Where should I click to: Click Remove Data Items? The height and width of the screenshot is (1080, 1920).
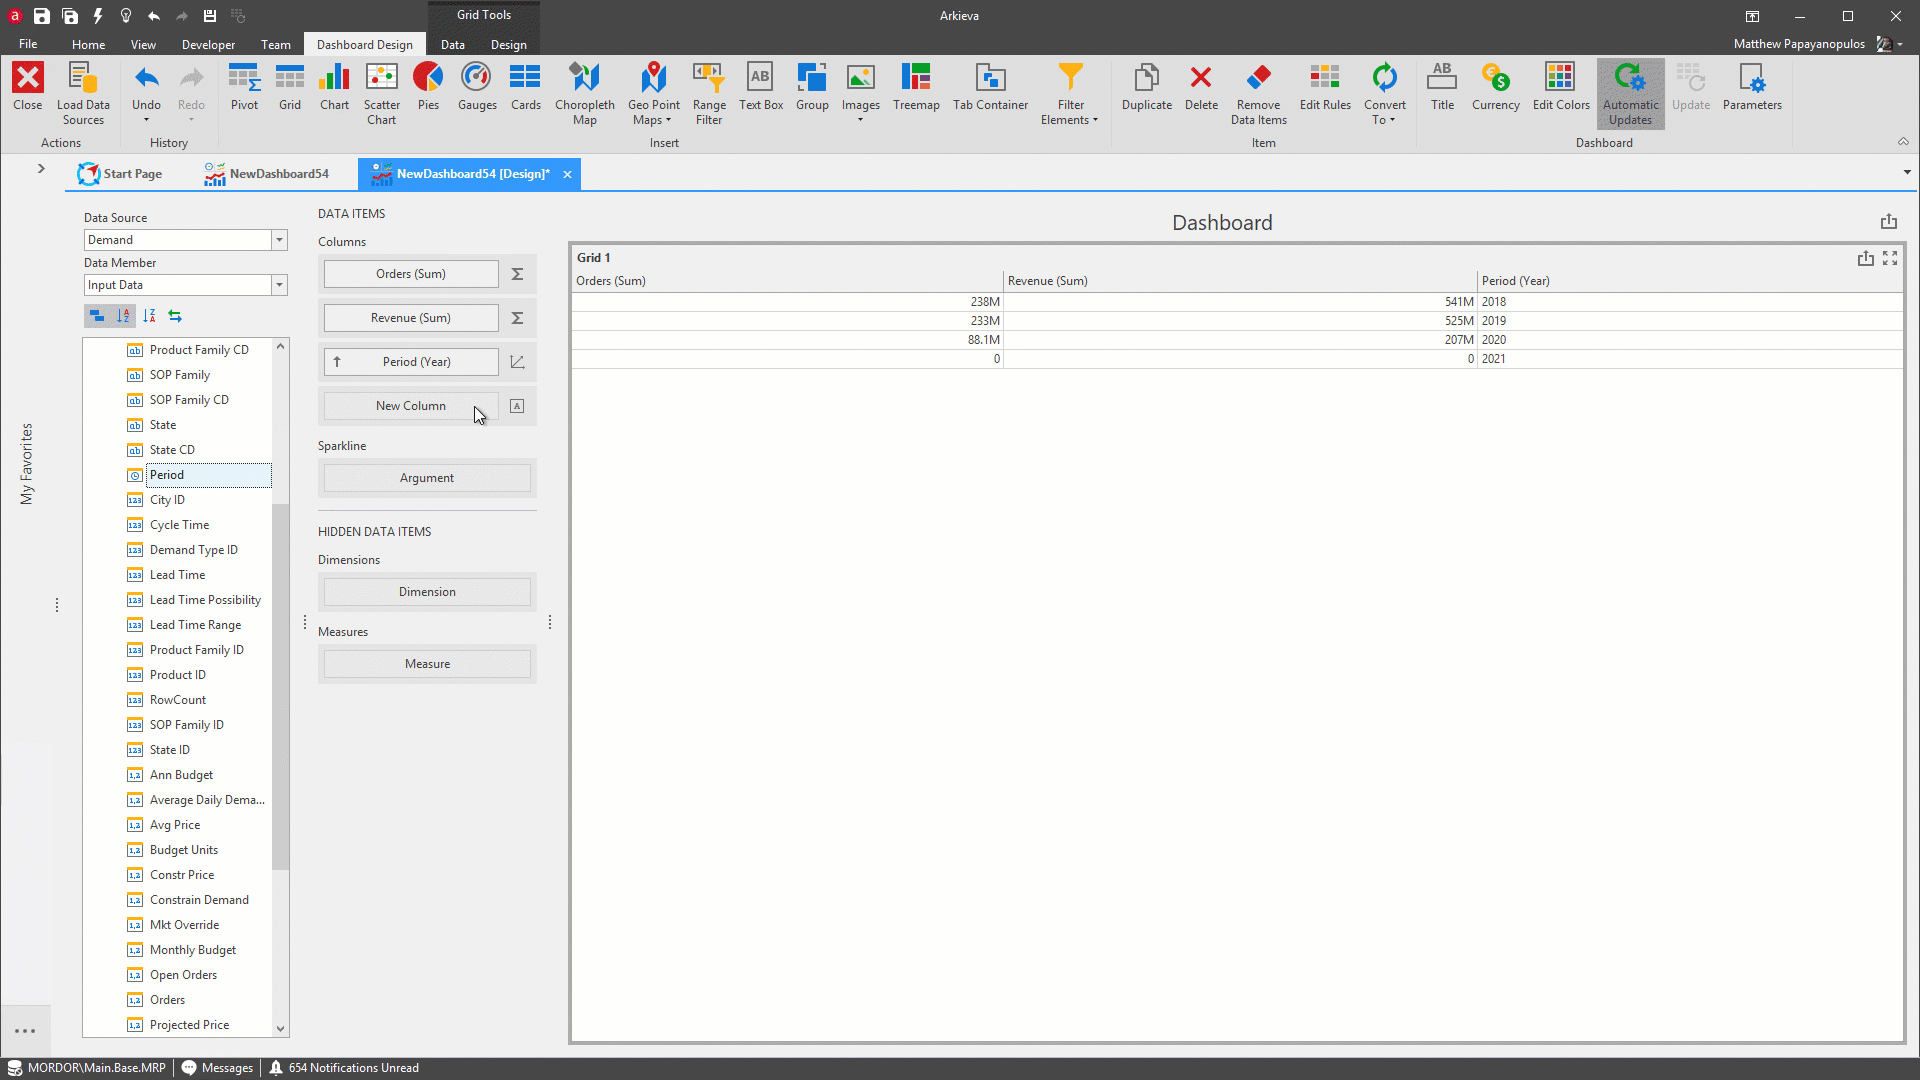[1258, 94]
